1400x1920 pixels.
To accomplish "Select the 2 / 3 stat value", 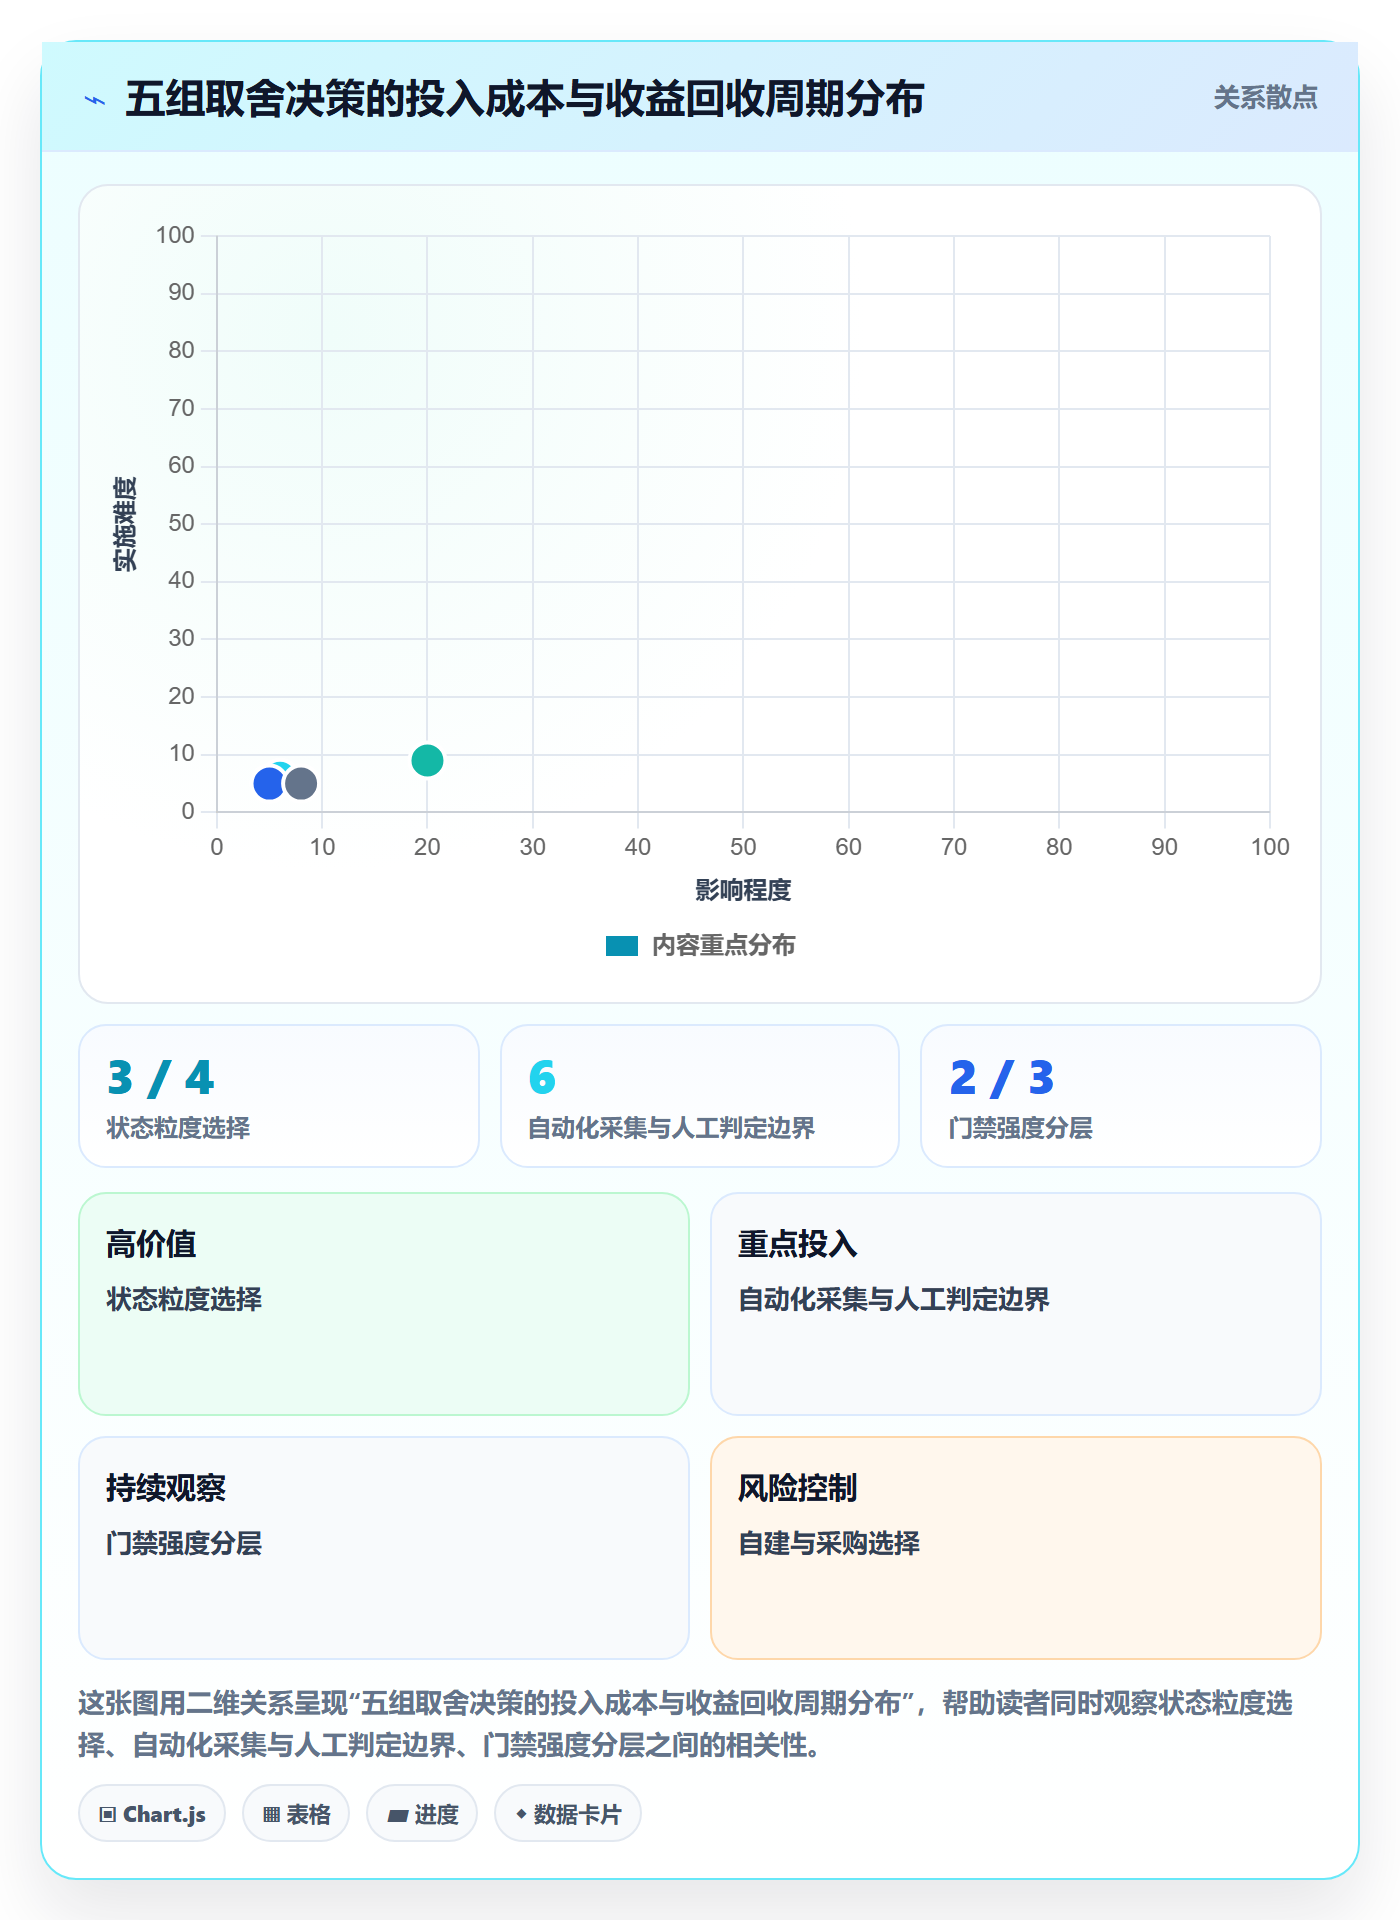I will click(1002, 1078).
